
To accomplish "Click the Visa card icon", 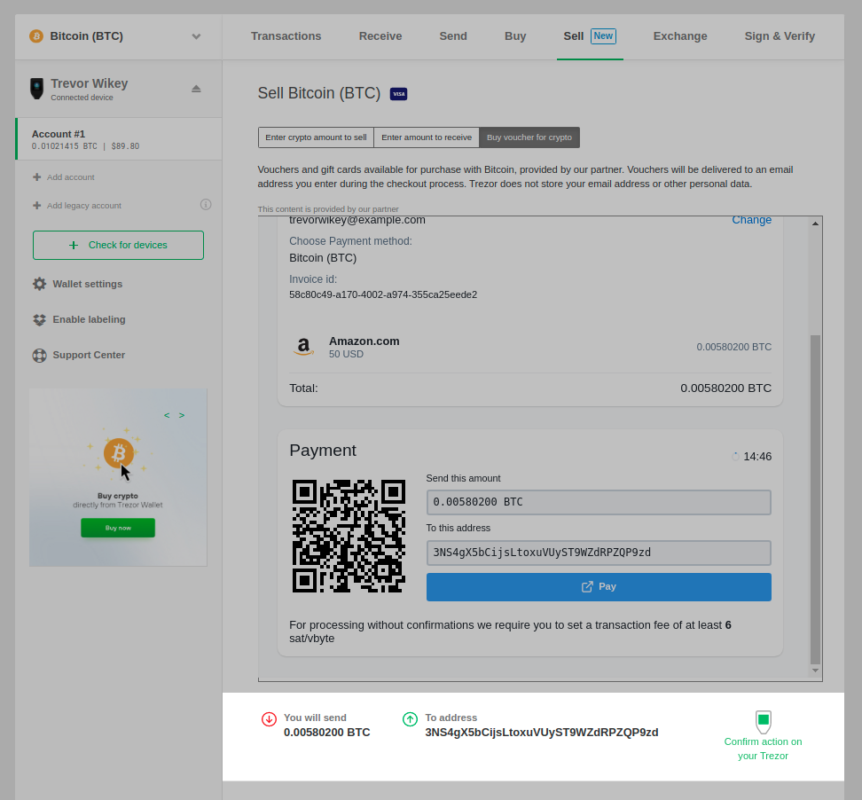I will (x=399, y=94).
